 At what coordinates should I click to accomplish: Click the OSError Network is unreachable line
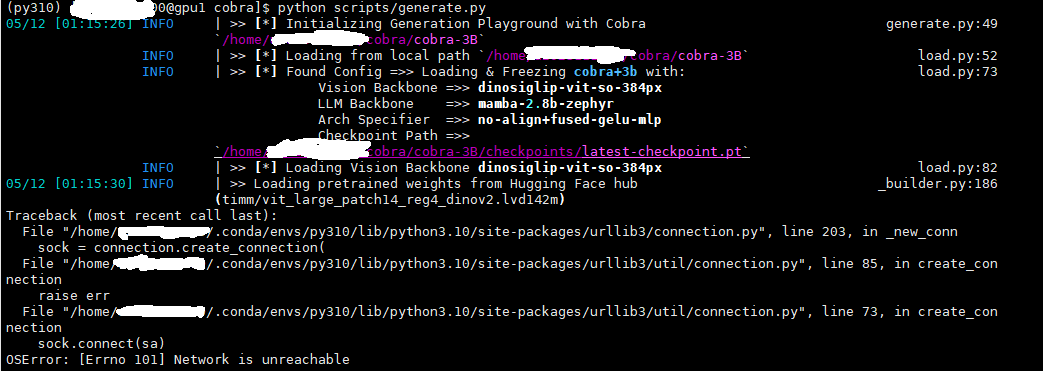[x=178, y=360]
